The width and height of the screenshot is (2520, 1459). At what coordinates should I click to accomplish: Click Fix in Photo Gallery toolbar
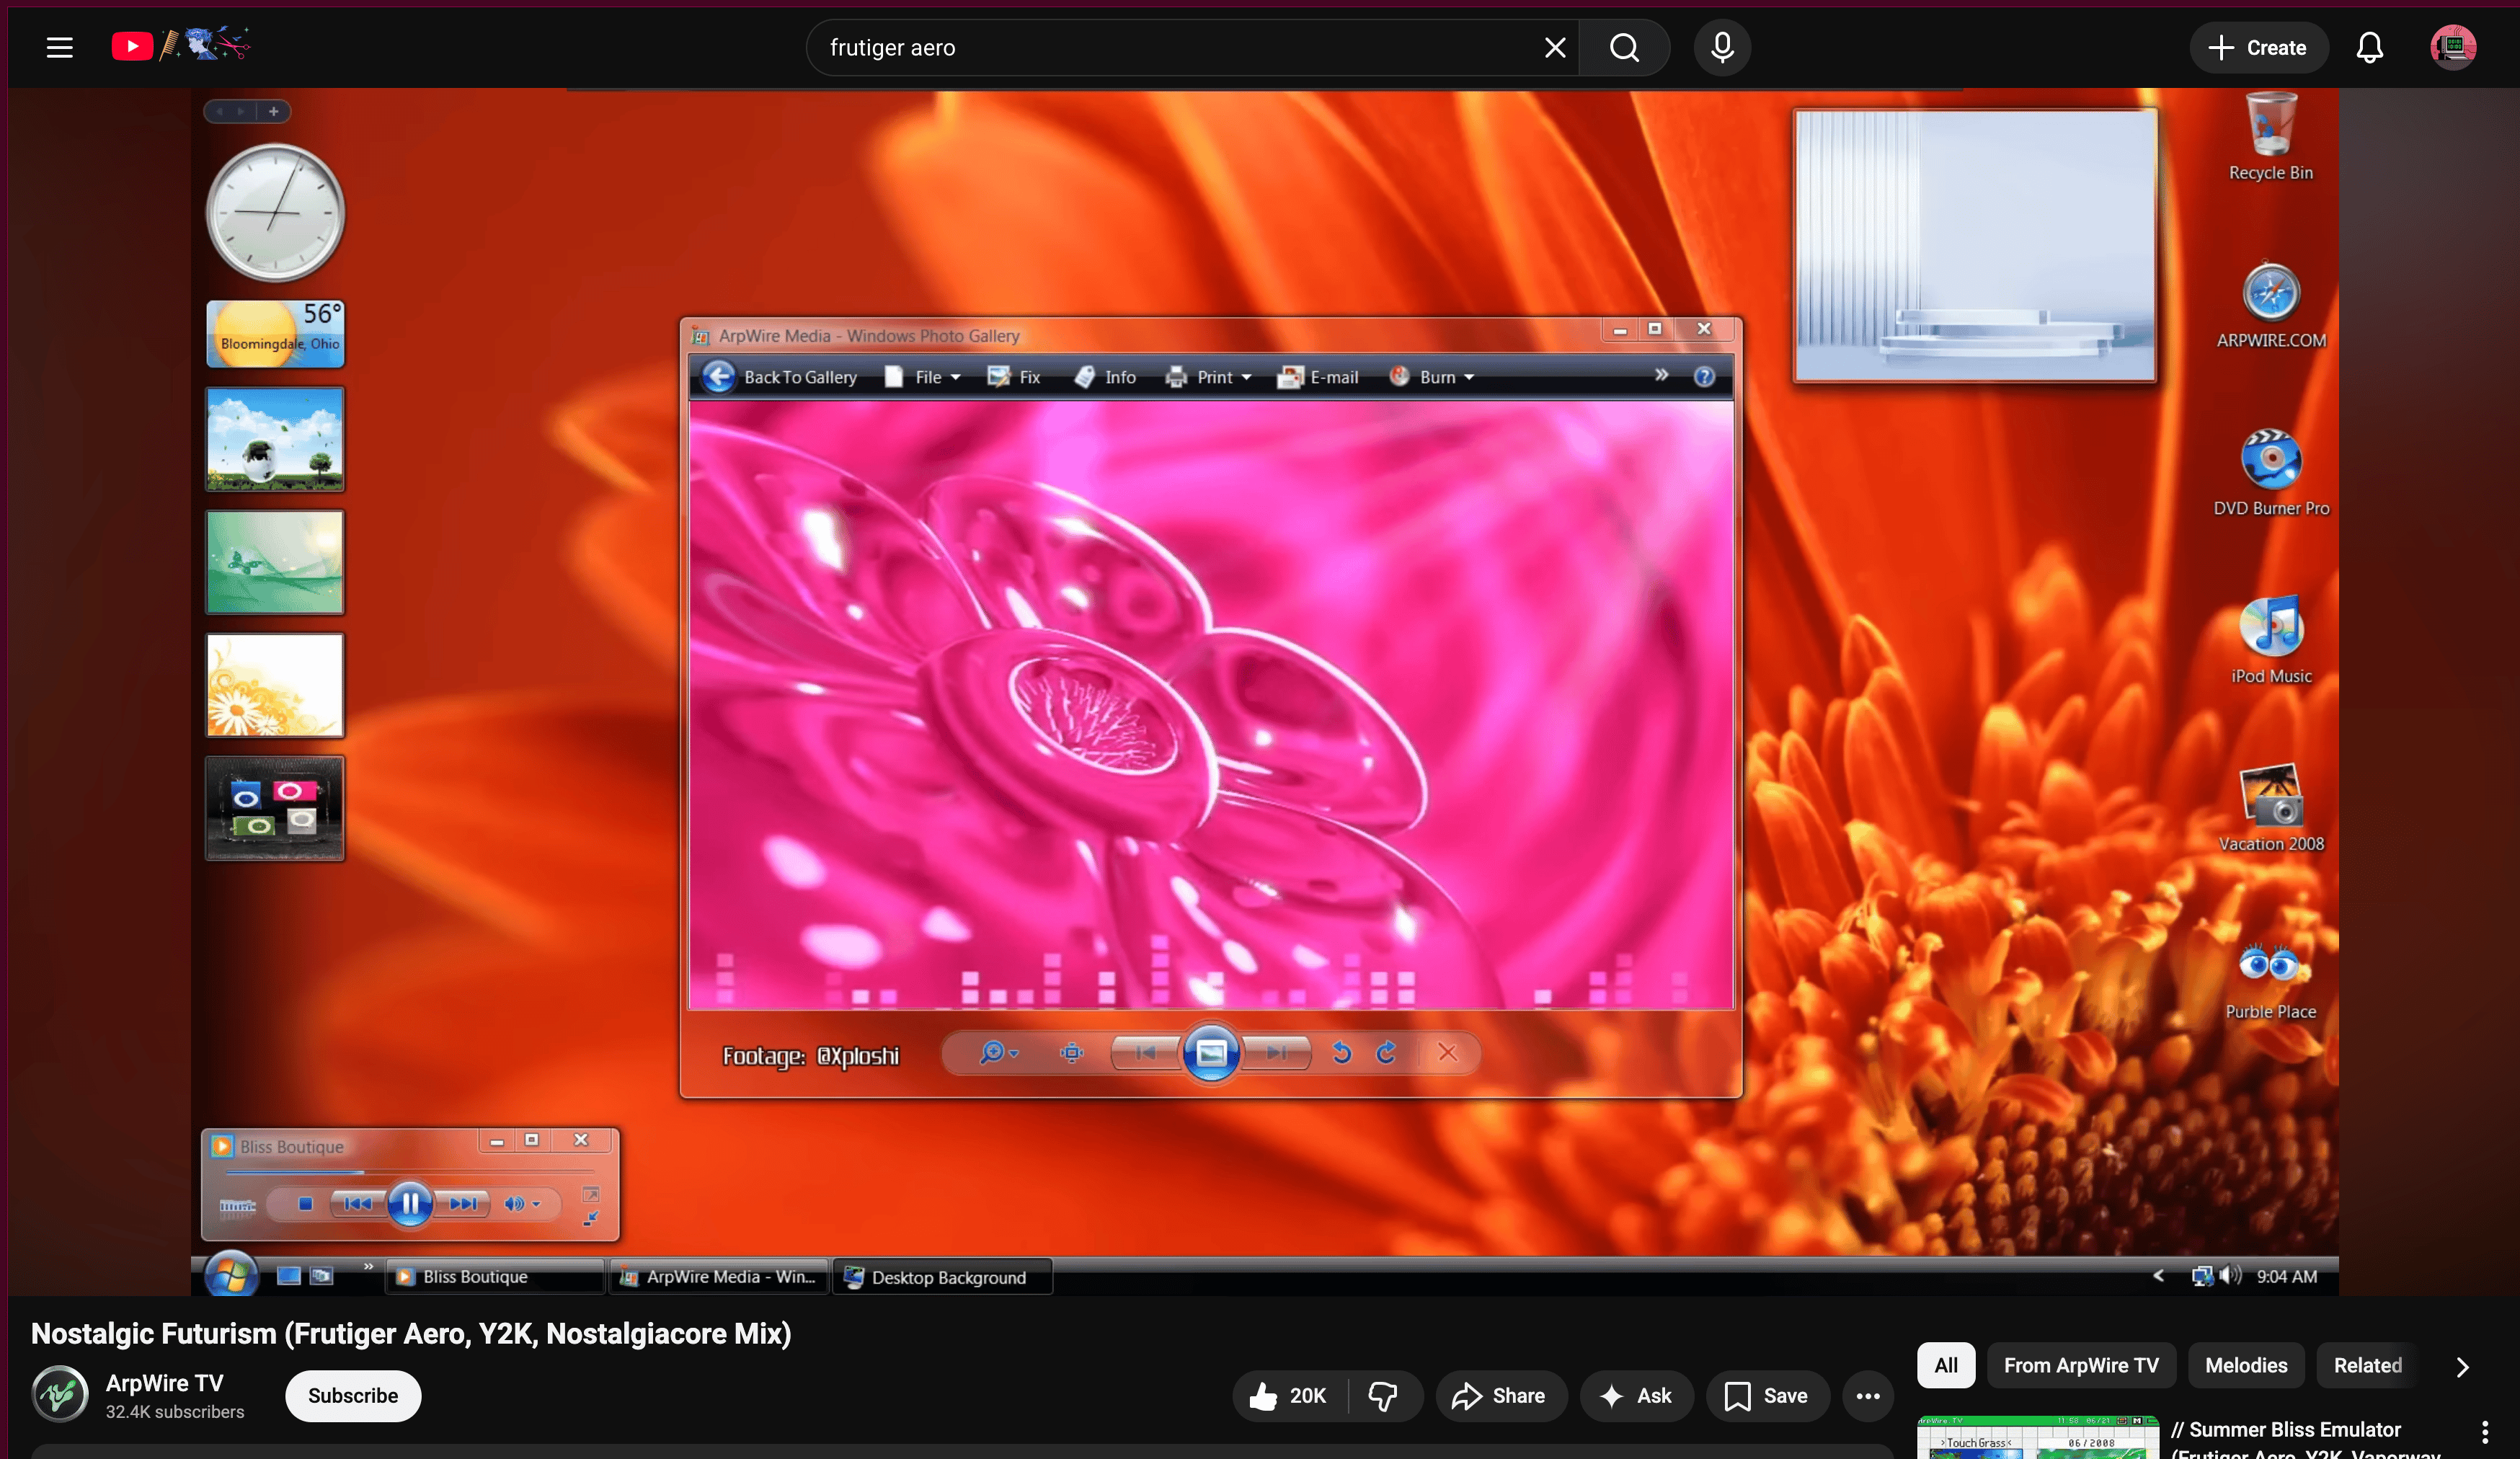pyautogui.click(x=1014, y=377)
